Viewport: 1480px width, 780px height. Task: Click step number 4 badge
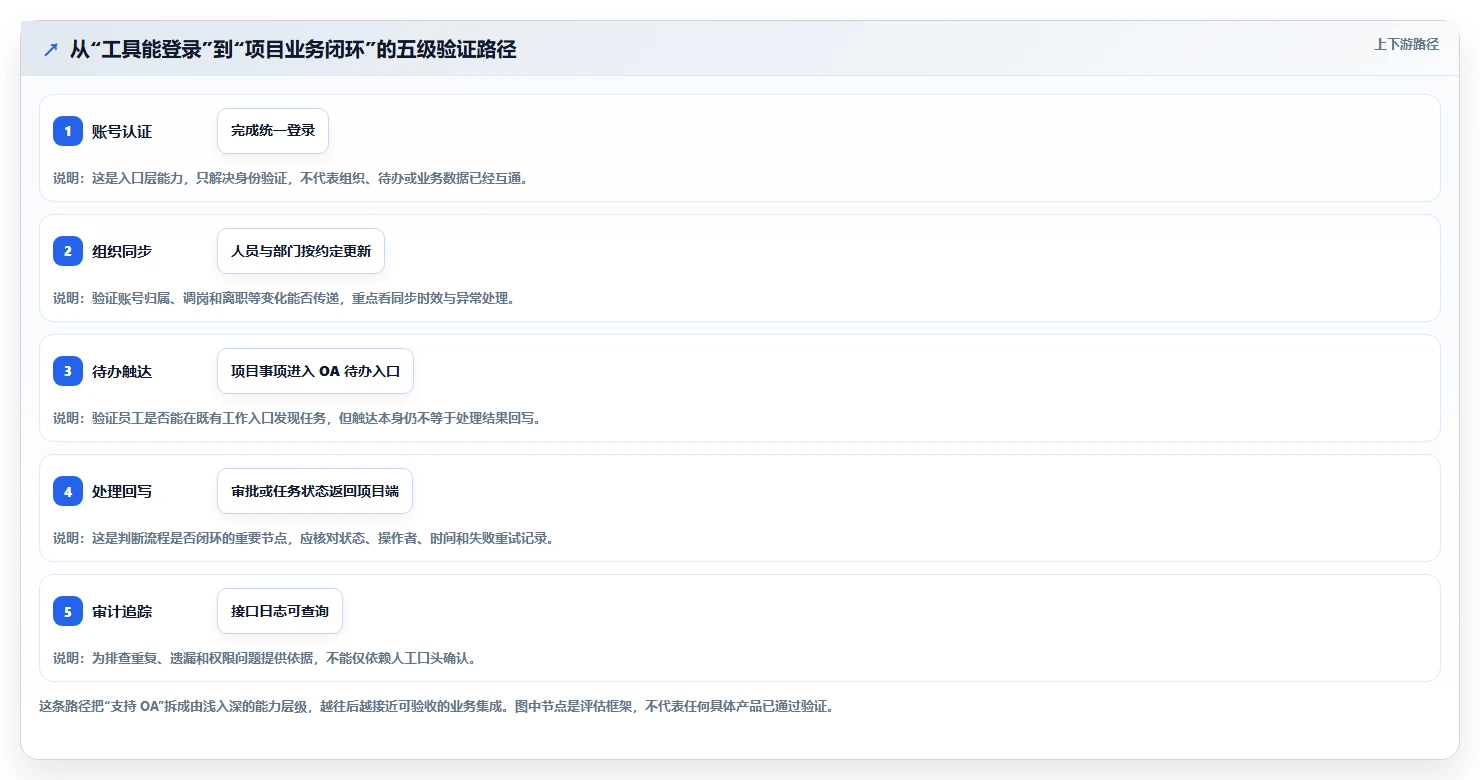tap(68, 491)
